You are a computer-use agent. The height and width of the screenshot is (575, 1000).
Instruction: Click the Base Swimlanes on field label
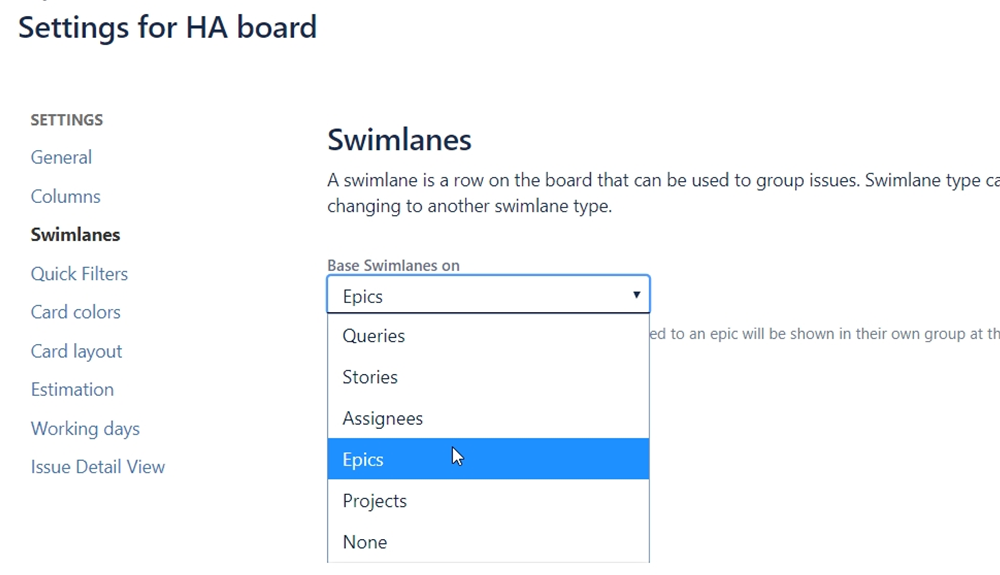(x=393, y=266)
